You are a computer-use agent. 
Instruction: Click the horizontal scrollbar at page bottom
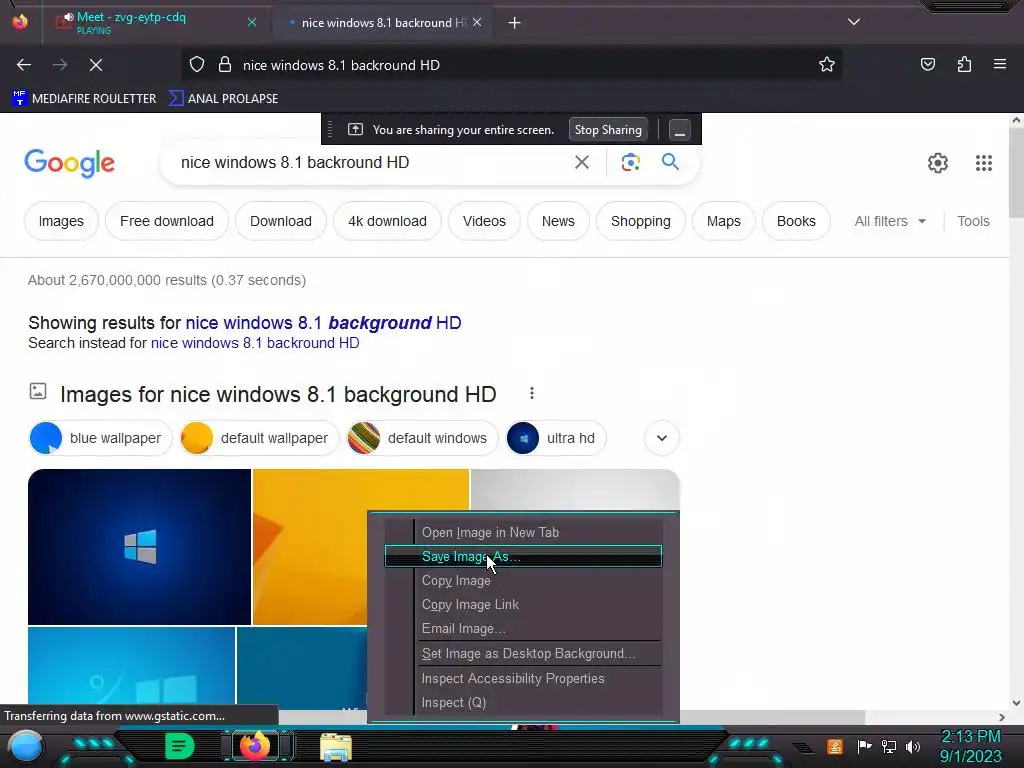tap(571, 717)
